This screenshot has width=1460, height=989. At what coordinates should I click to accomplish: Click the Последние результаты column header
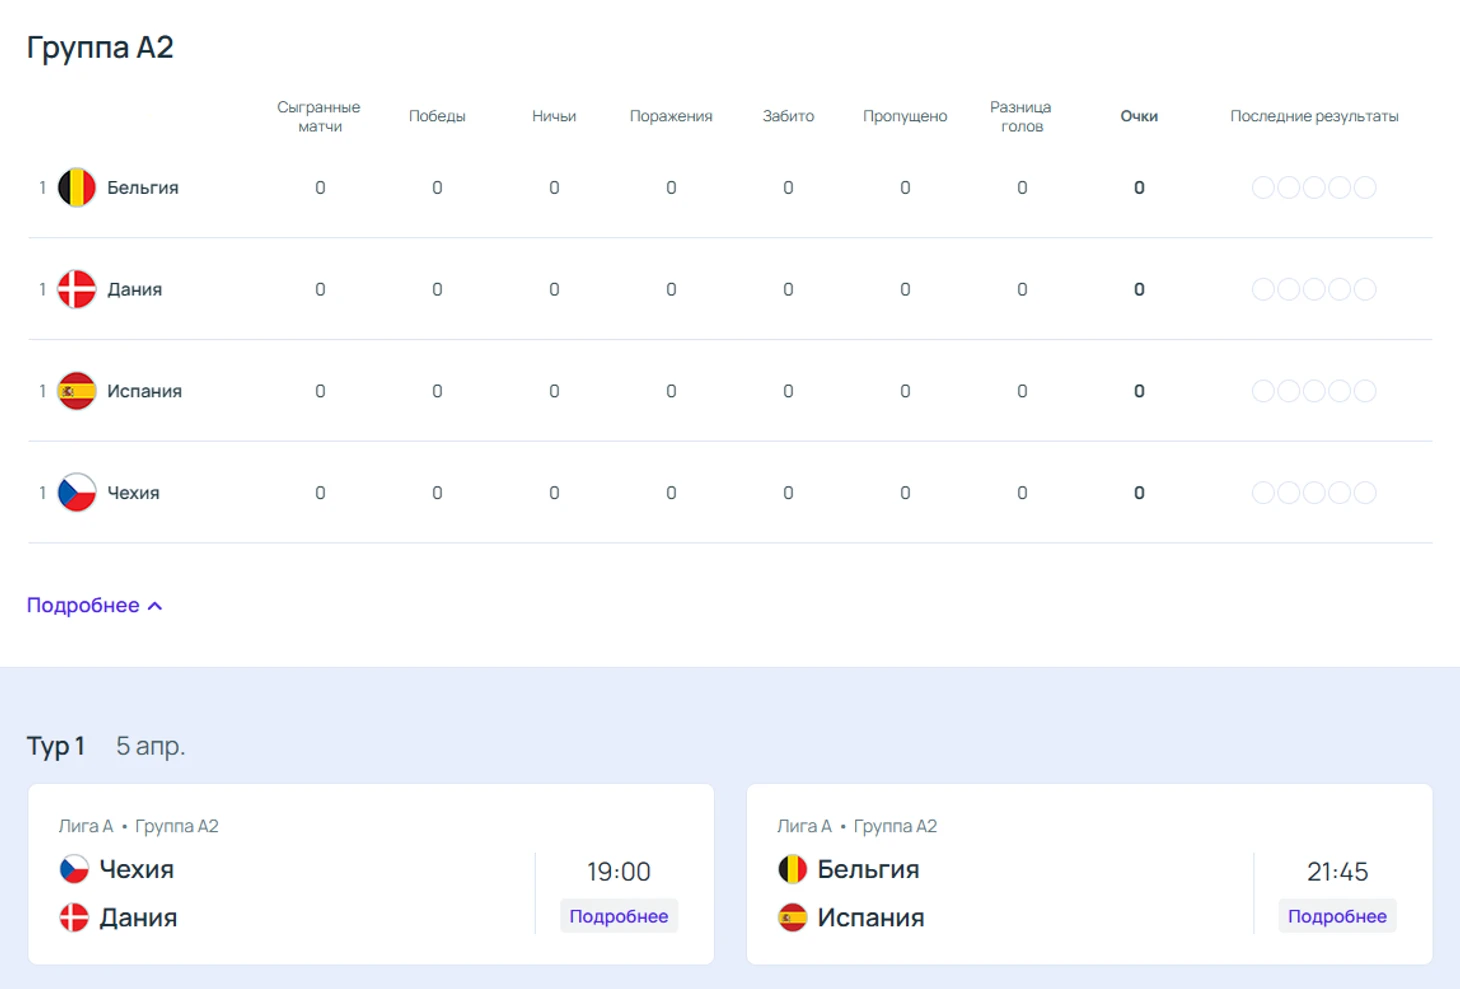tap(1313, 116)
